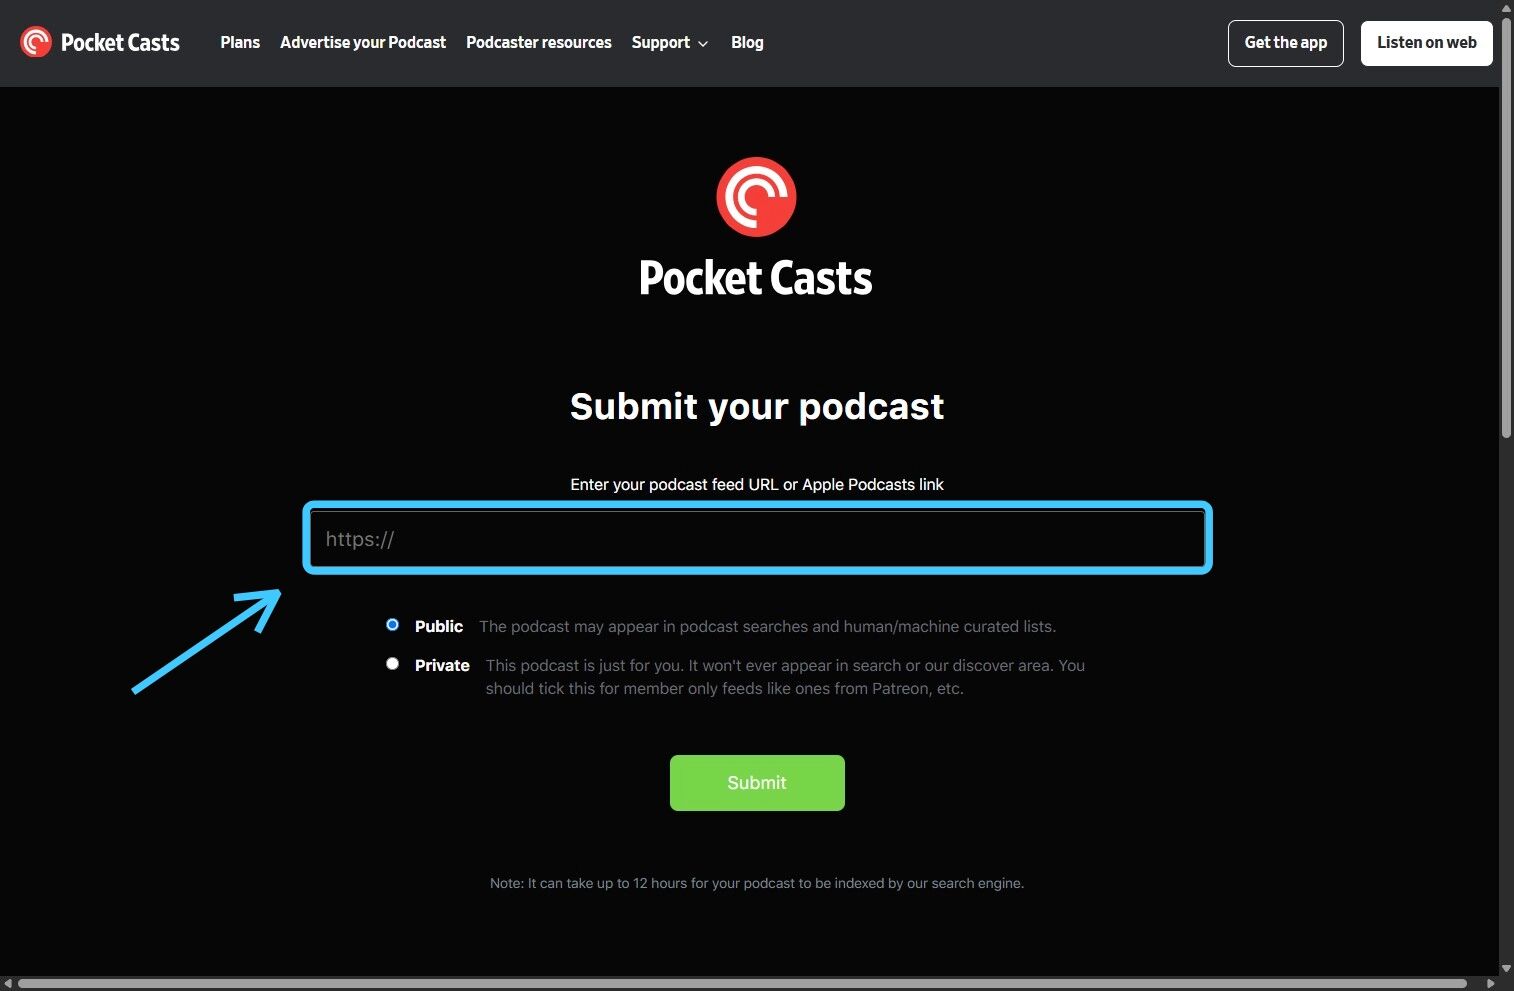Click the horizontal scrollbar at bottom
1514x991 pixels.
(x=742, y=984)
